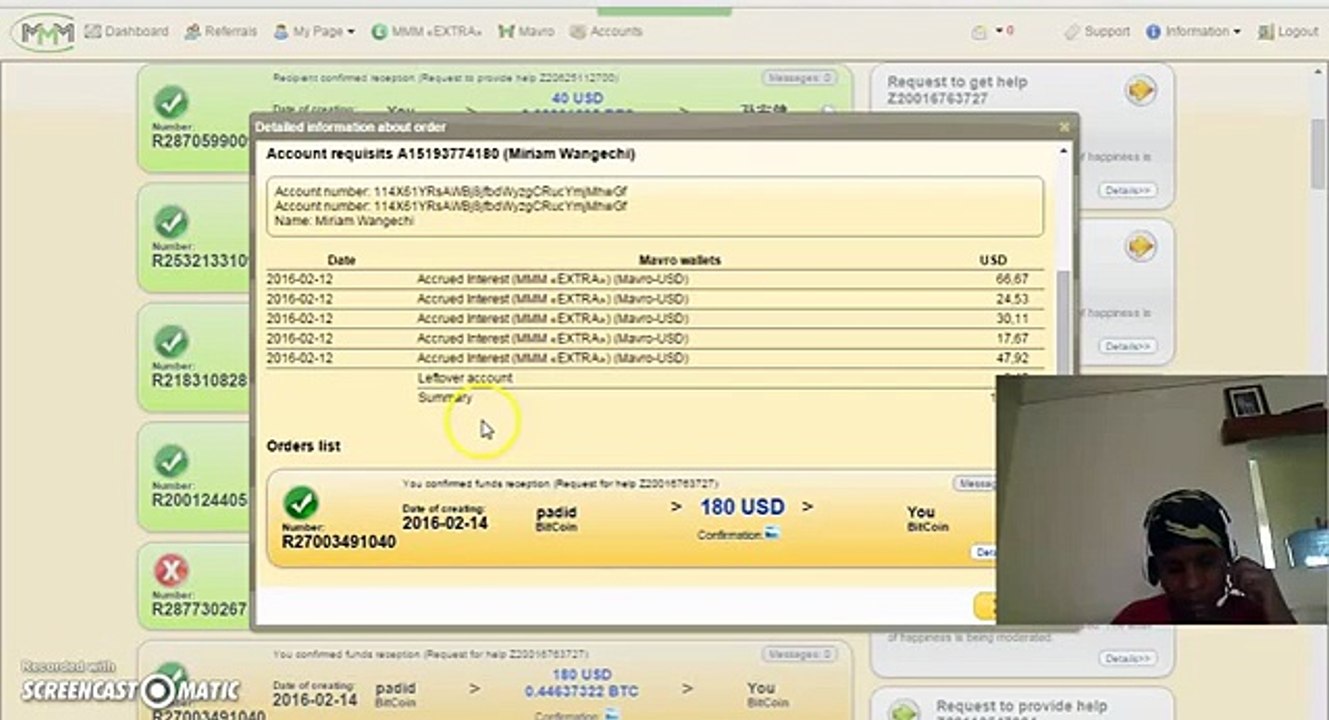Click the Orders list heading

[x=303, y=446]
